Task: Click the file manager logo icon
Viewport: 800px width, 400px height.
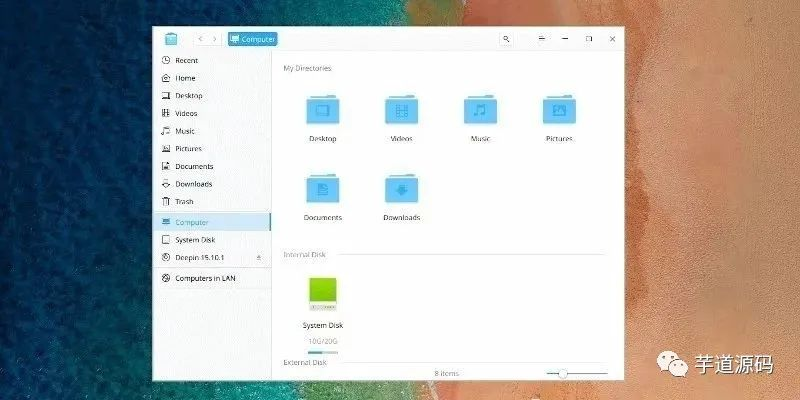Action: pos(171,39)
